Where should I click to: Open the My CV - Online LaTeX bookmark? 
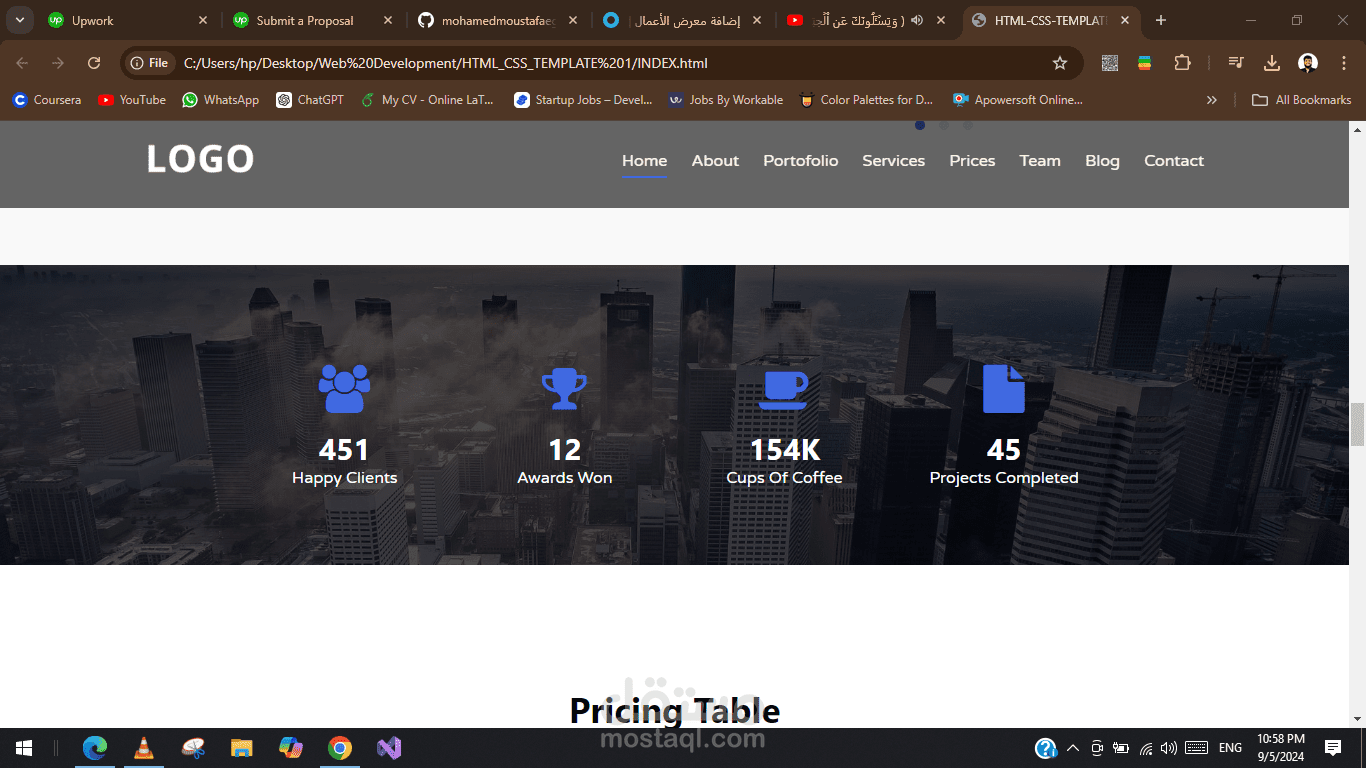(427, 100)
